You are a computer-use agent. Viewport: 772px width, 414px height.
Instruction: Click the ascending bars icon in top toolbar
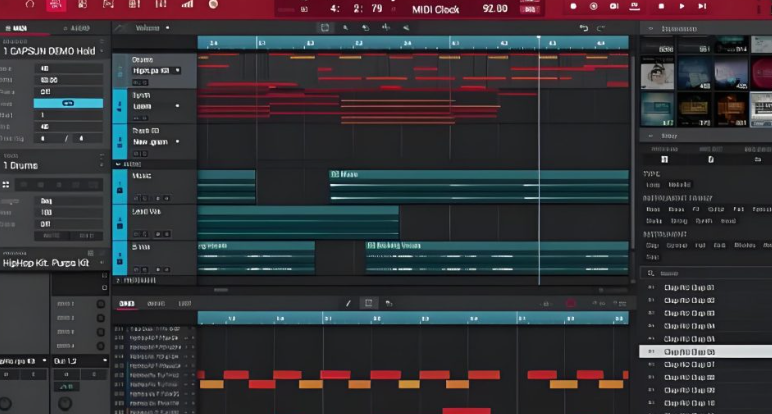pos(187,4)
